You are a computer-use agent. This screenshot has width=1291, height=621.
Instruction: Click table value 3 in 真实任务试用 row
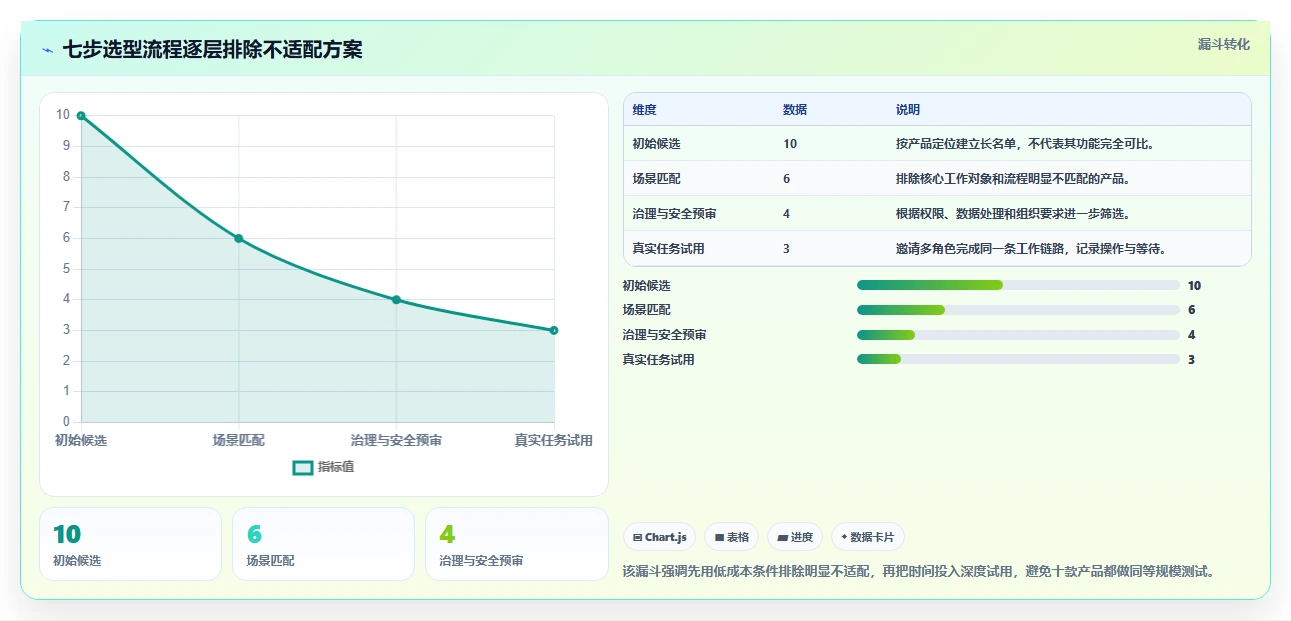(x=787, y=249)
